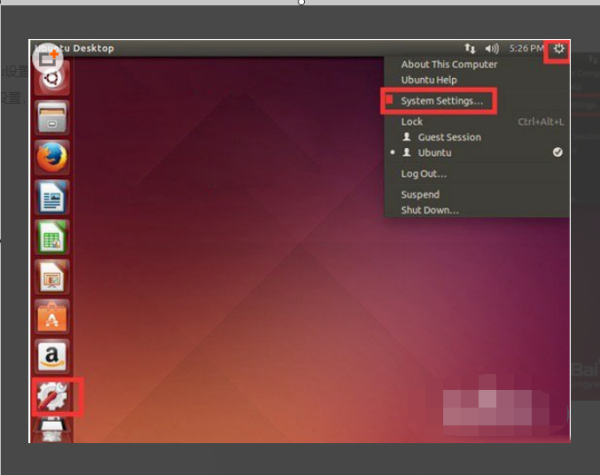
Task: Open the Amazon launcher icon
Action: (x=52, y=356)
